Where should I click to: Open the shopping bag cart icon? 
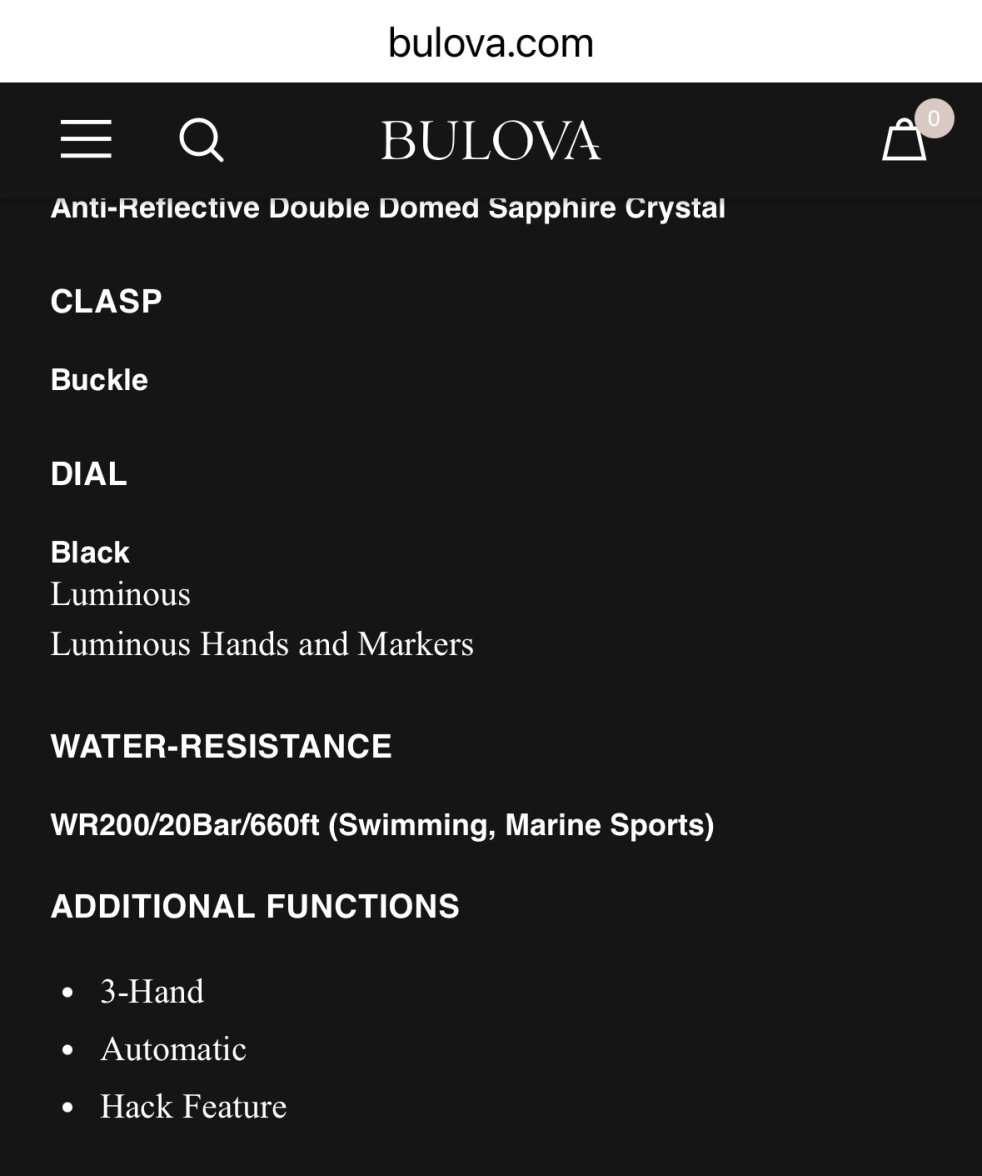pos(903,140)
